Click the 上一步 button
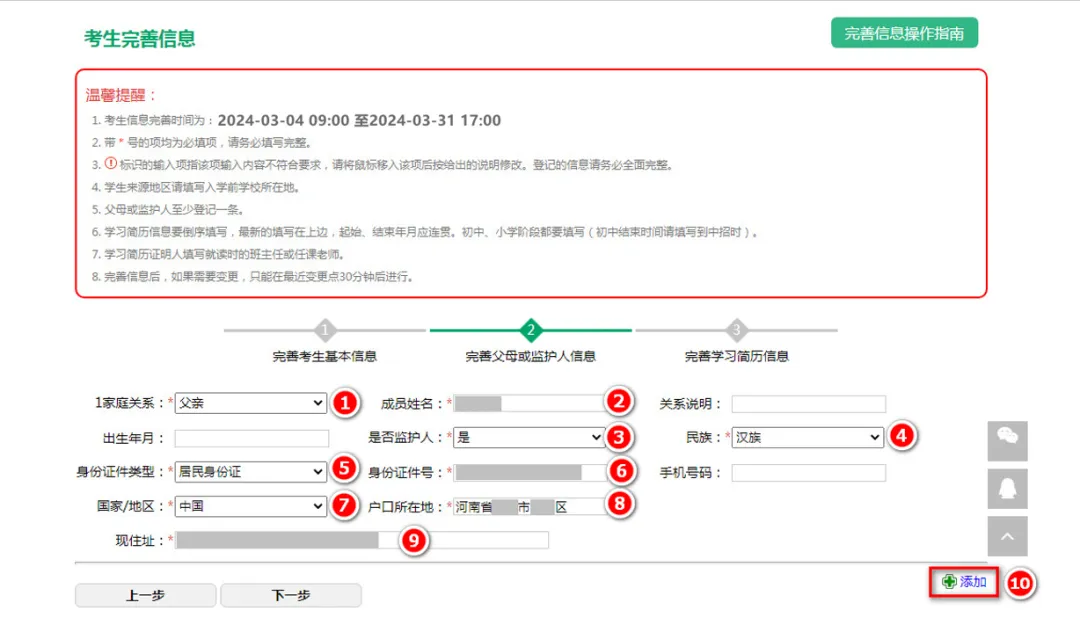 [144, 594]
